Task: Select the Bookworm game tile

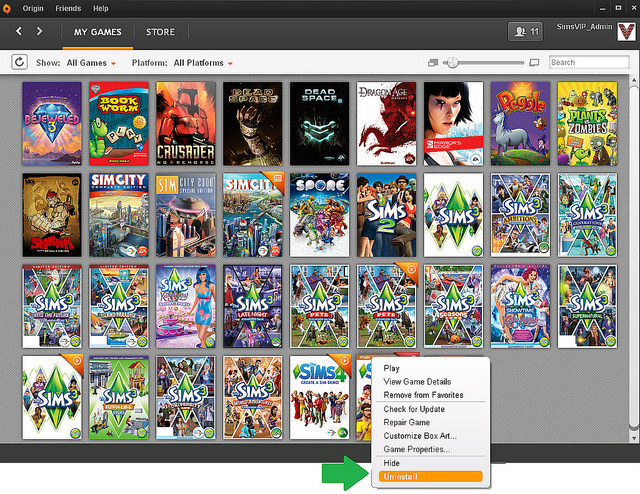Action: [119, 124]
